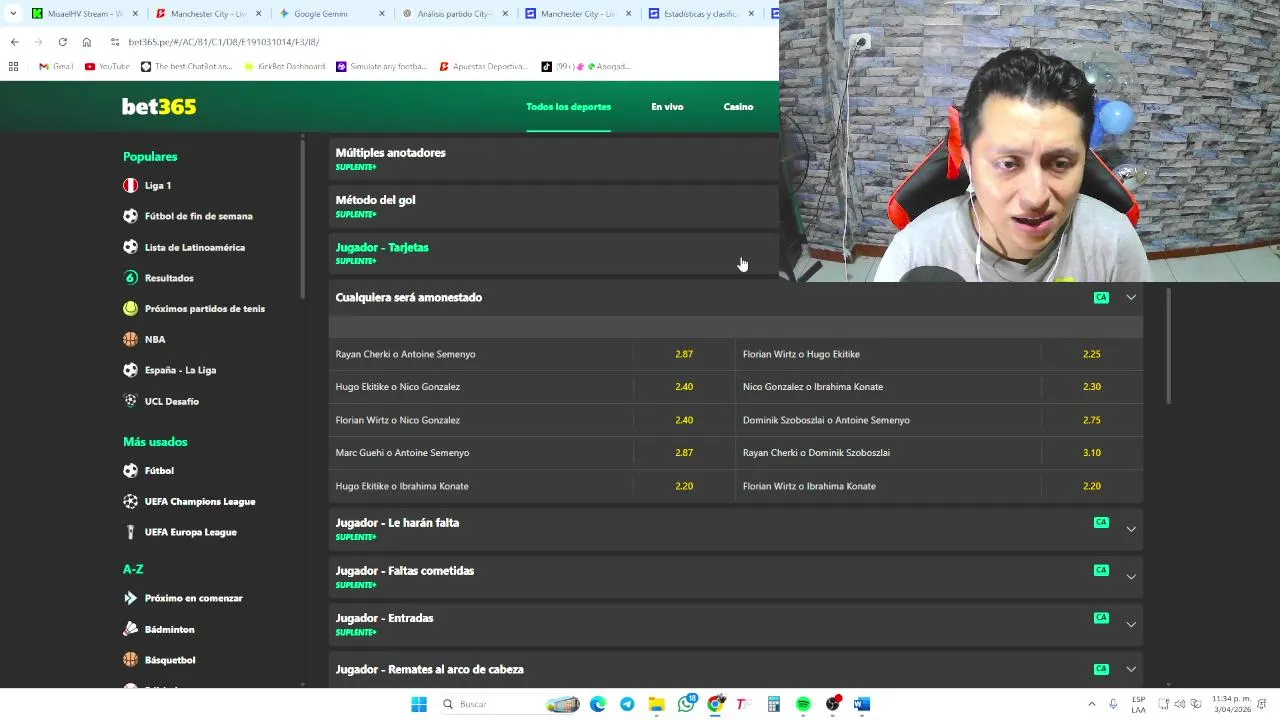Switch to the Google Gemini browser tab

coord(333,14)
